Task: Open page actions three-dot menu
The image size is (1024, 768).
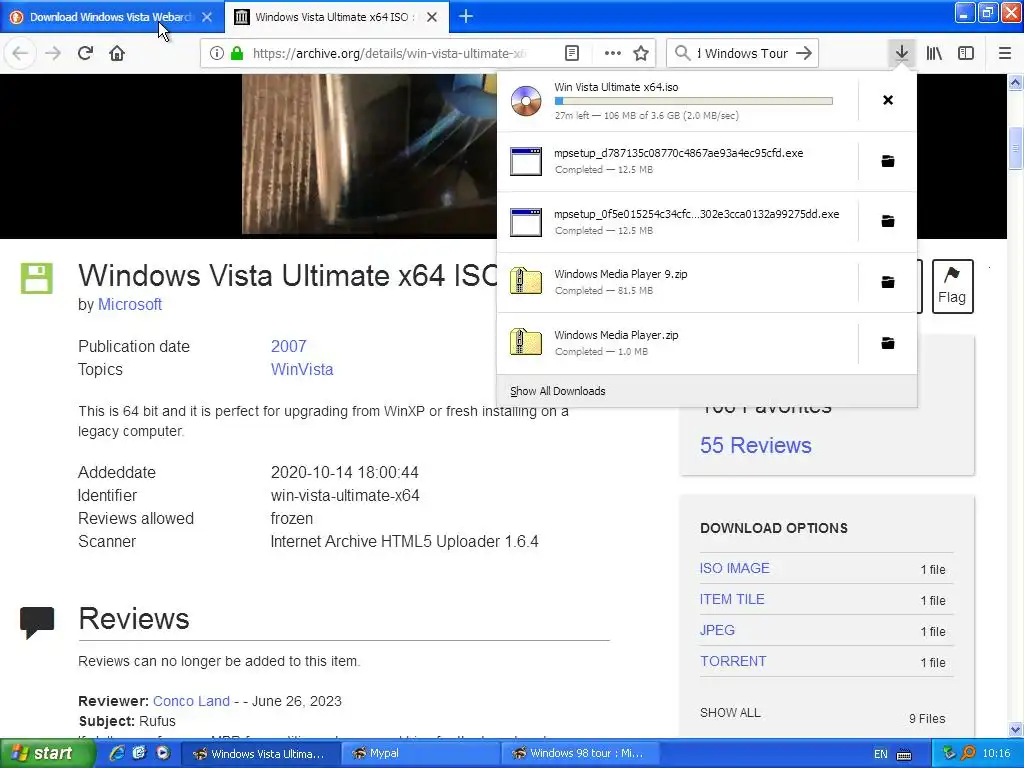Action: 613,54
